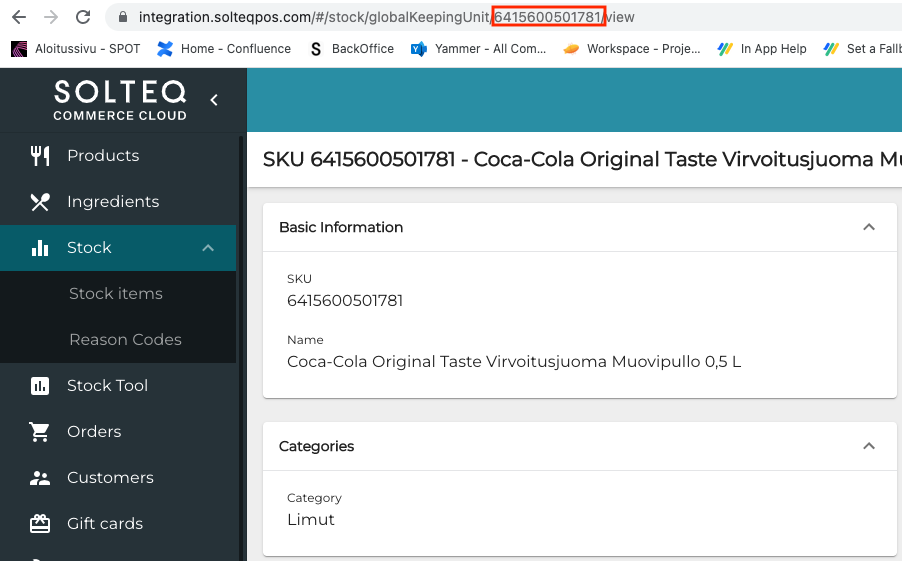The width and height of the screenshot is (902, 561).
Task: Click the browser address bar URL
Action: click(x=387, y=17)
